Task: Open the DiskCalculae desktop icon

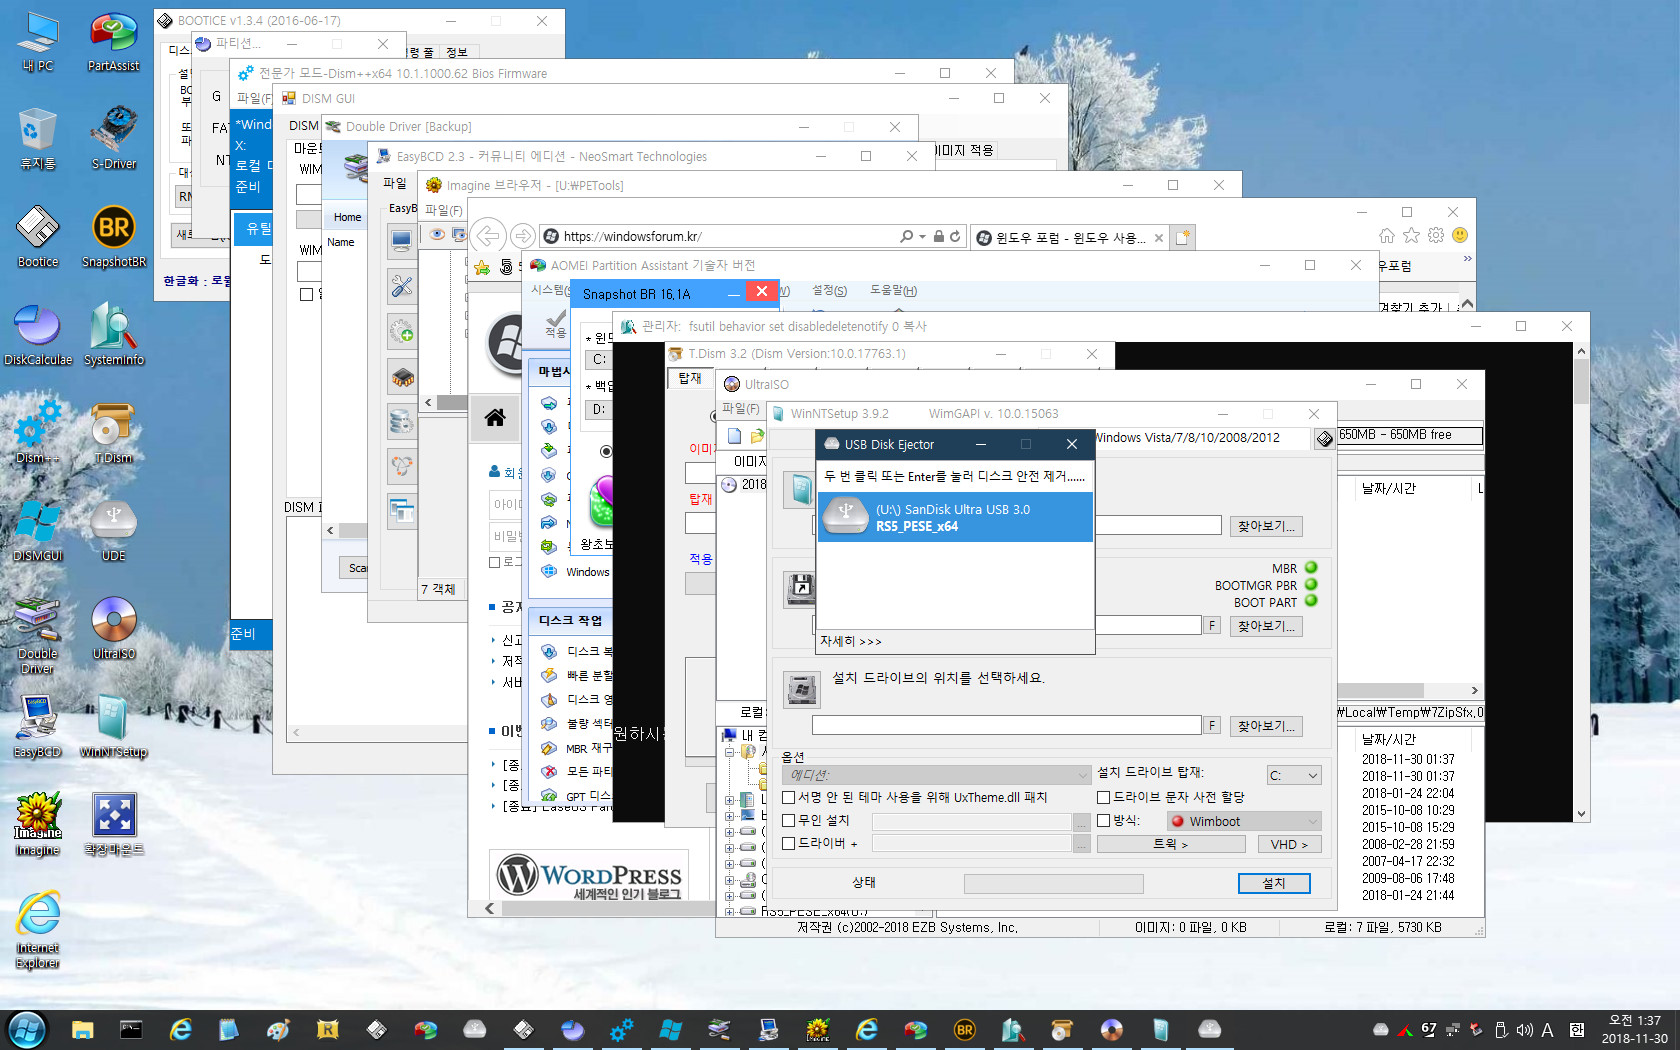Action: point(38,334)
